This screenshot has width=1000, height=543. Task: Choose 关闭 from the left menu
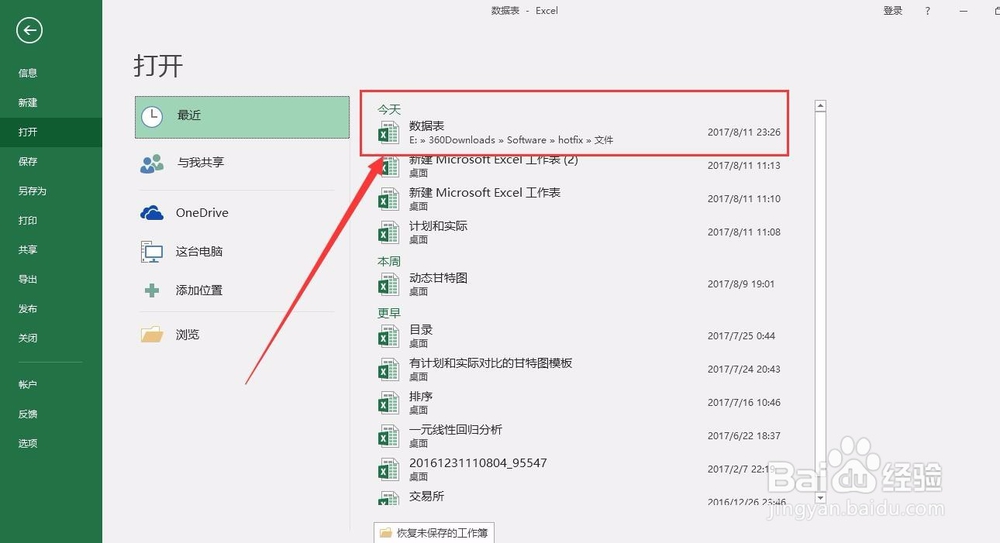click(28, 338)
